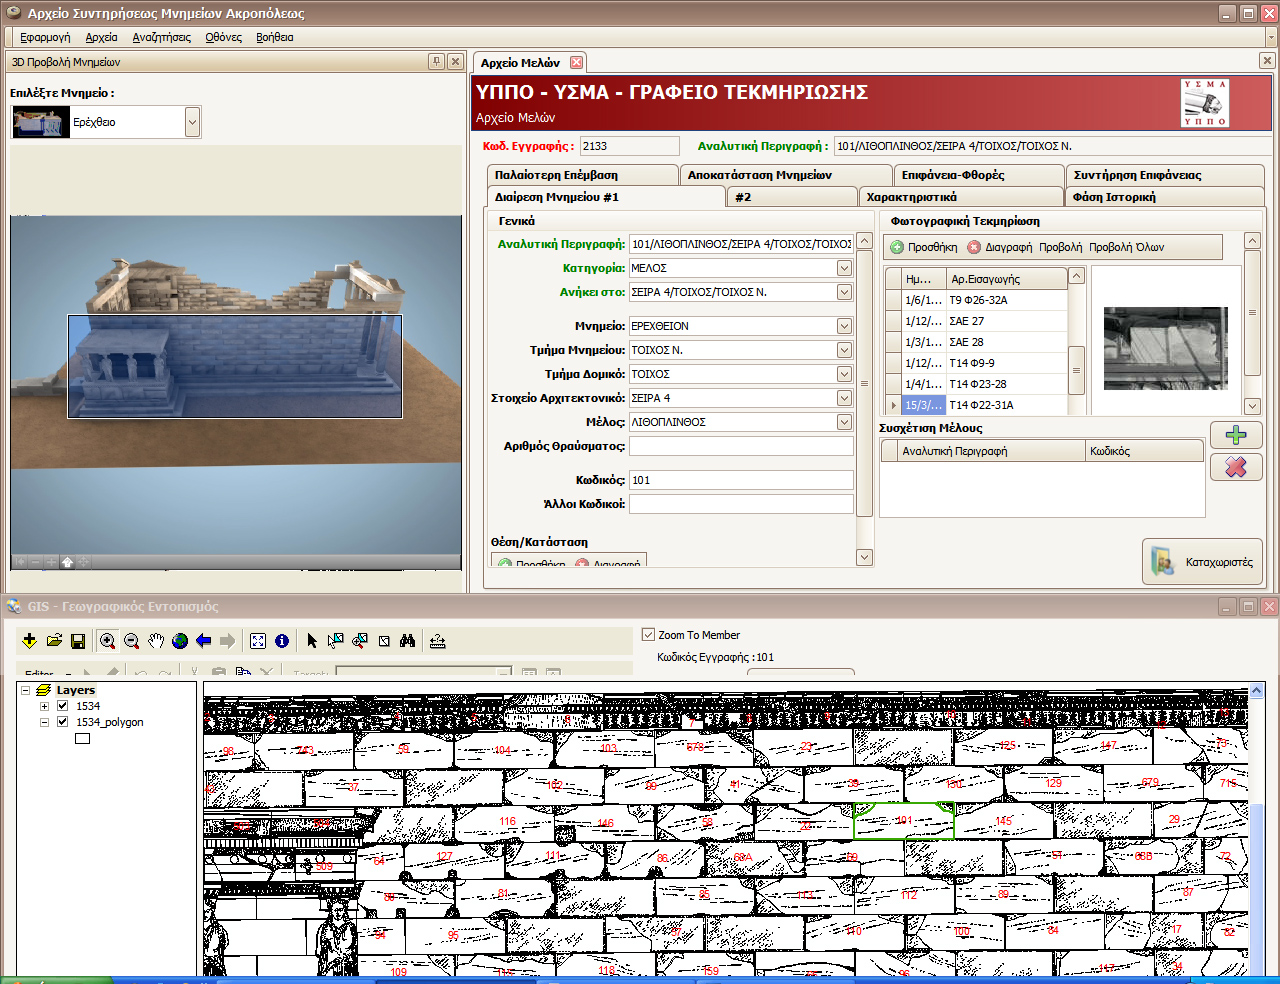Activate the Measure ruler tool
Viewport: 1280px width, 984px height.
(437, 641)
